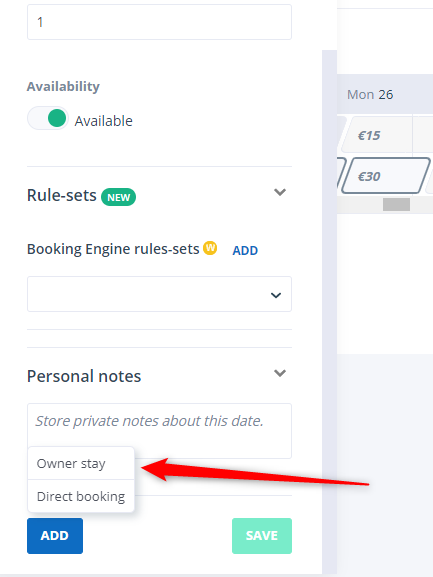Open the Booking Engine rules-sets dropdown arrow
The image size is (433, 577).
[x=276, y=295]
